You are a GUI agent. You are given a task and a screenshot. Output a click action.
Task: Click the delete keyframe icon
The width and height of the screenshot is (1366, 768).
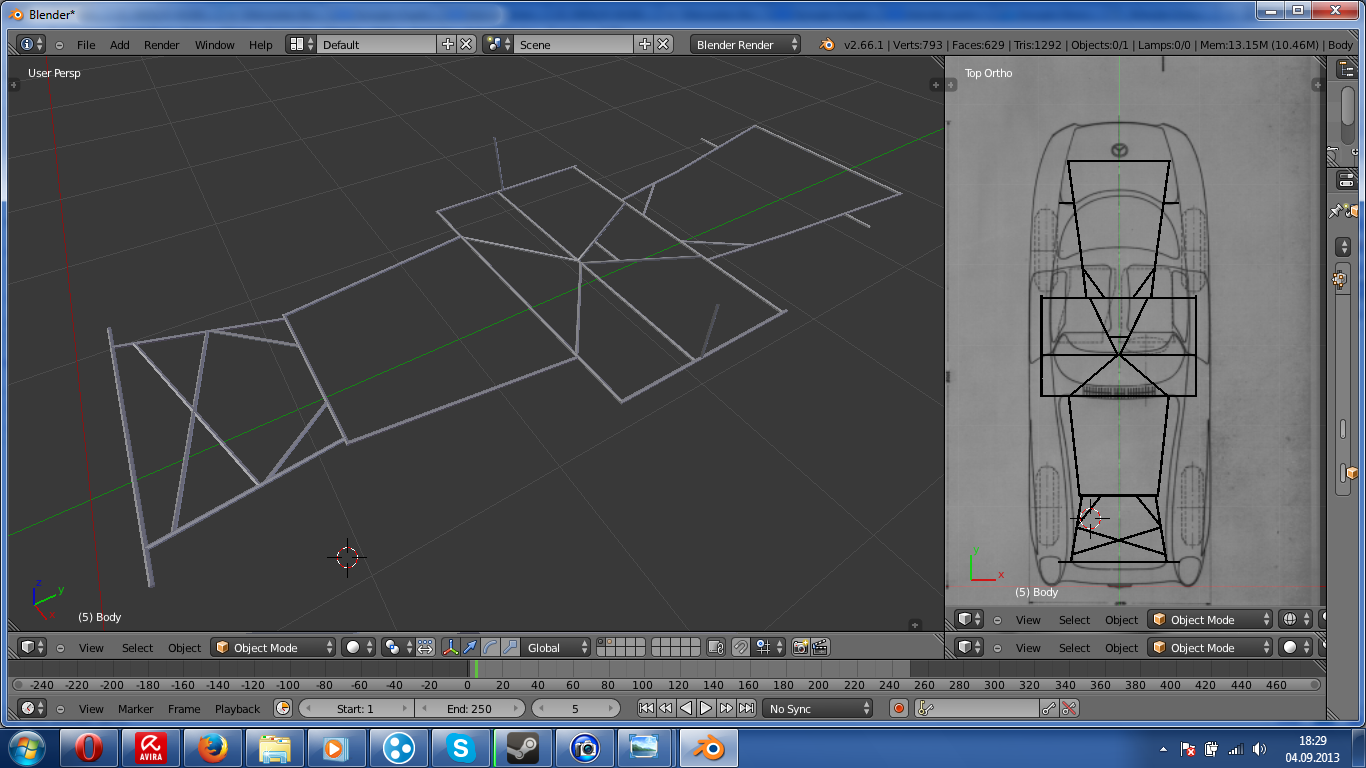point(1070,708)
